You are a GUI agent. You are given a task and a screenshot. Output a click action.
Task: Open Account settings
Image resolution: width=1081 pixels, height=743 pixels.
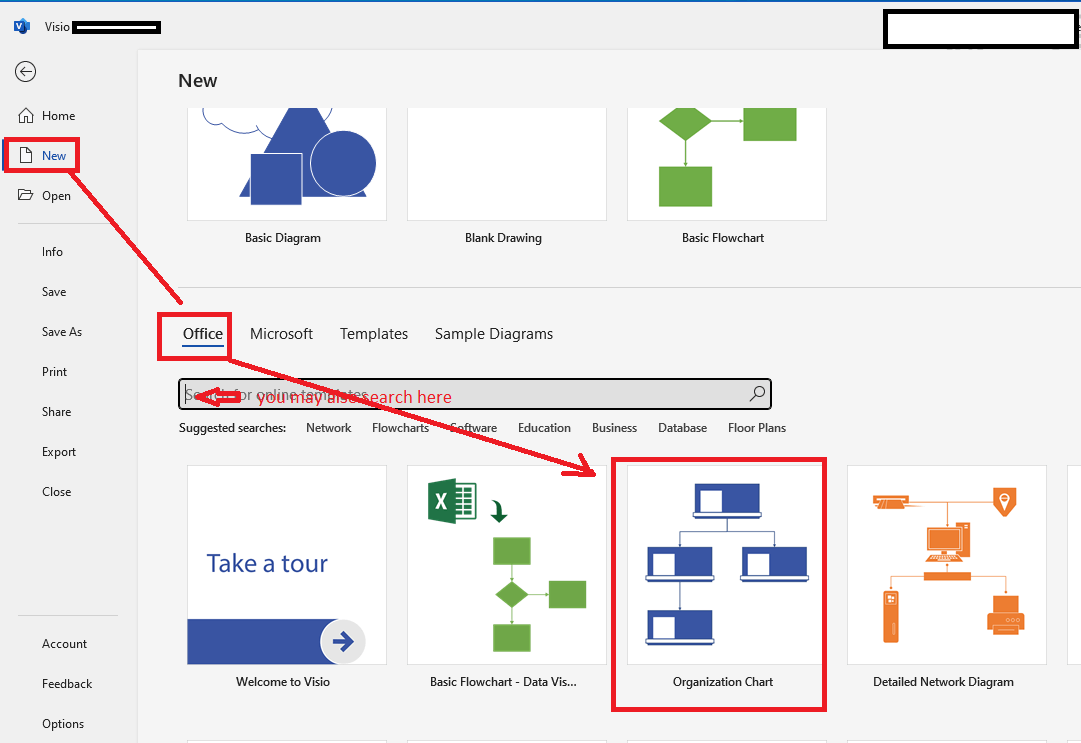pos(64,644)
